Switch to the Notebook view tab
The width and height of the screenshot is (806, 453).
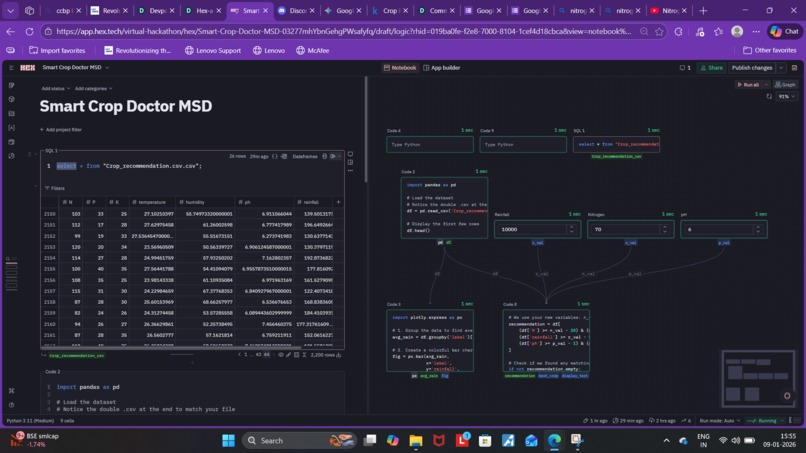pos(399,67)
